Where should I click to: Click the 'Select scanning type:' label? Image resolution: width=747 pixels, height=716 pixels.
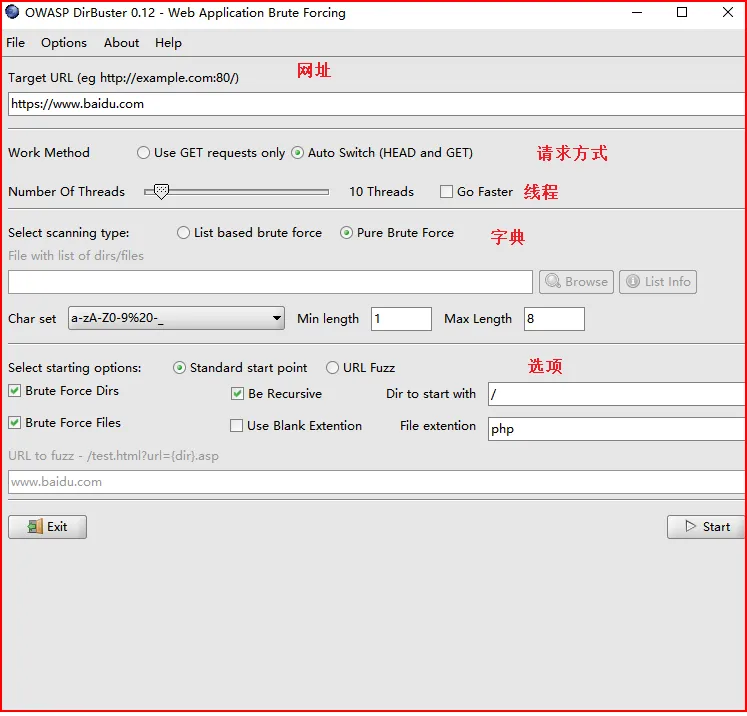pos(69,233)
